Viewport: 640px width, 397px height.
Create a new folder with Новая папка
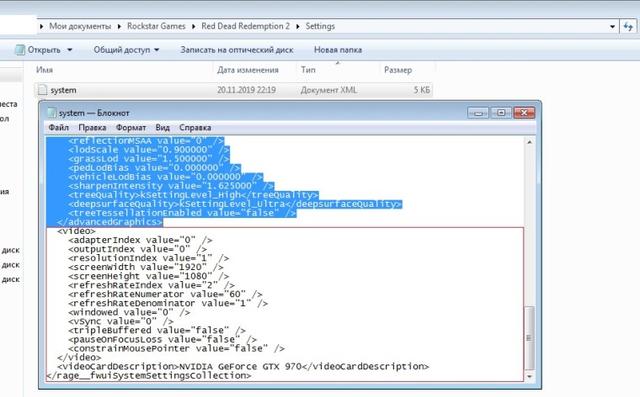click(x=338, y=50)
